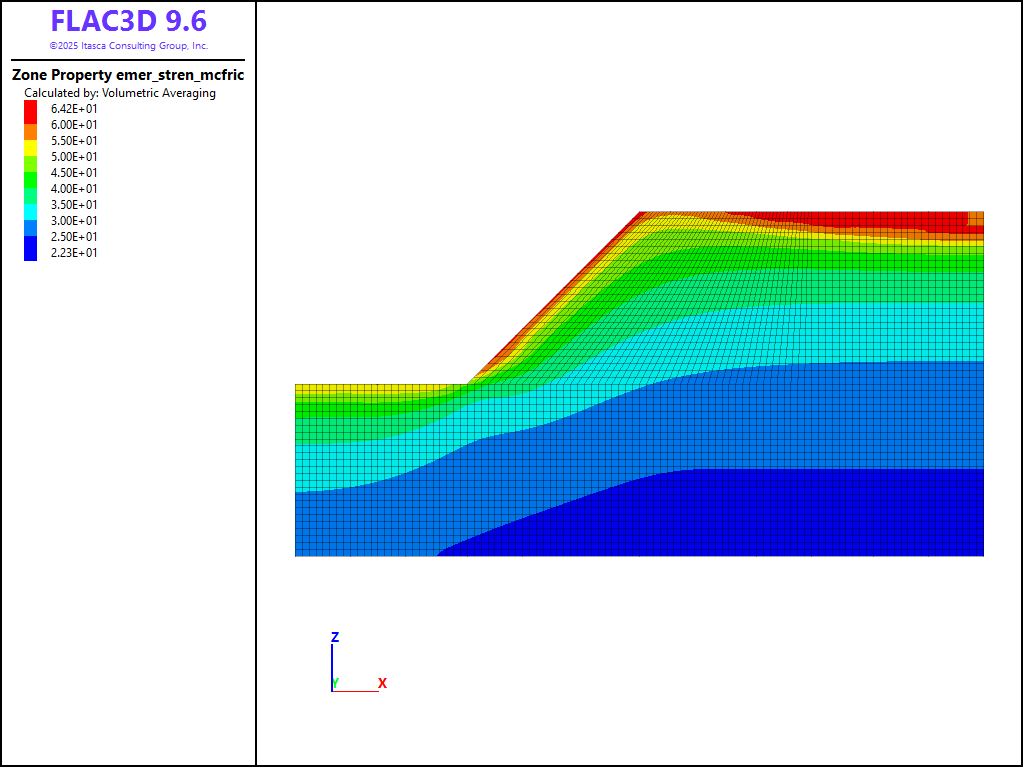Pick the darkest blue legend swatch
The width and height of the screenshot is (1024, 768).
30,253
